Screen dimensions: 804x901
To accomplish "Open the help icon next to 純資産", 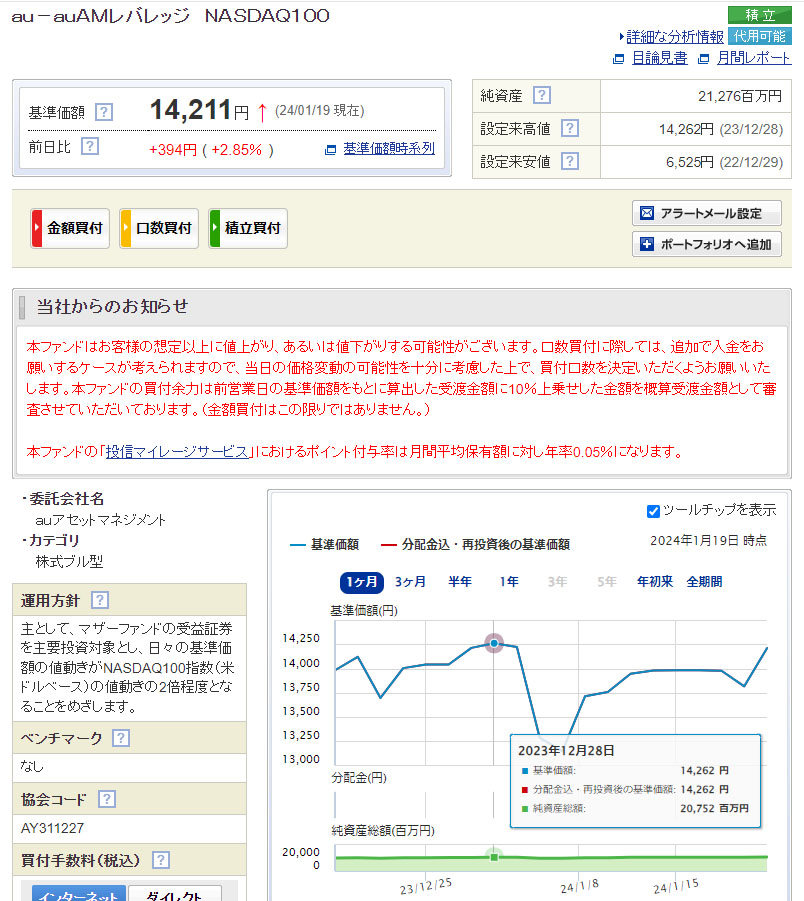I will point(542,95).
